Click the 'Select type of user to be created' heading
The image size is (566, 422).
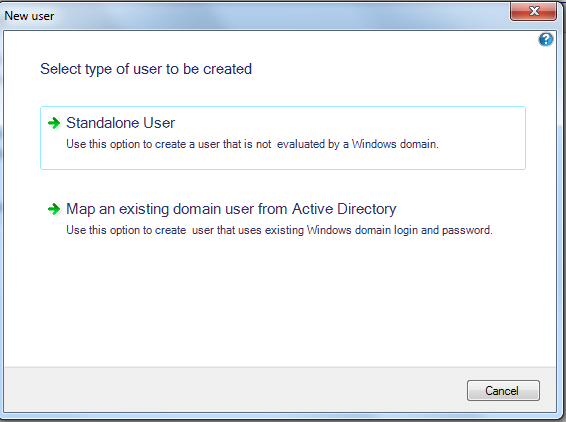(146, 69)
